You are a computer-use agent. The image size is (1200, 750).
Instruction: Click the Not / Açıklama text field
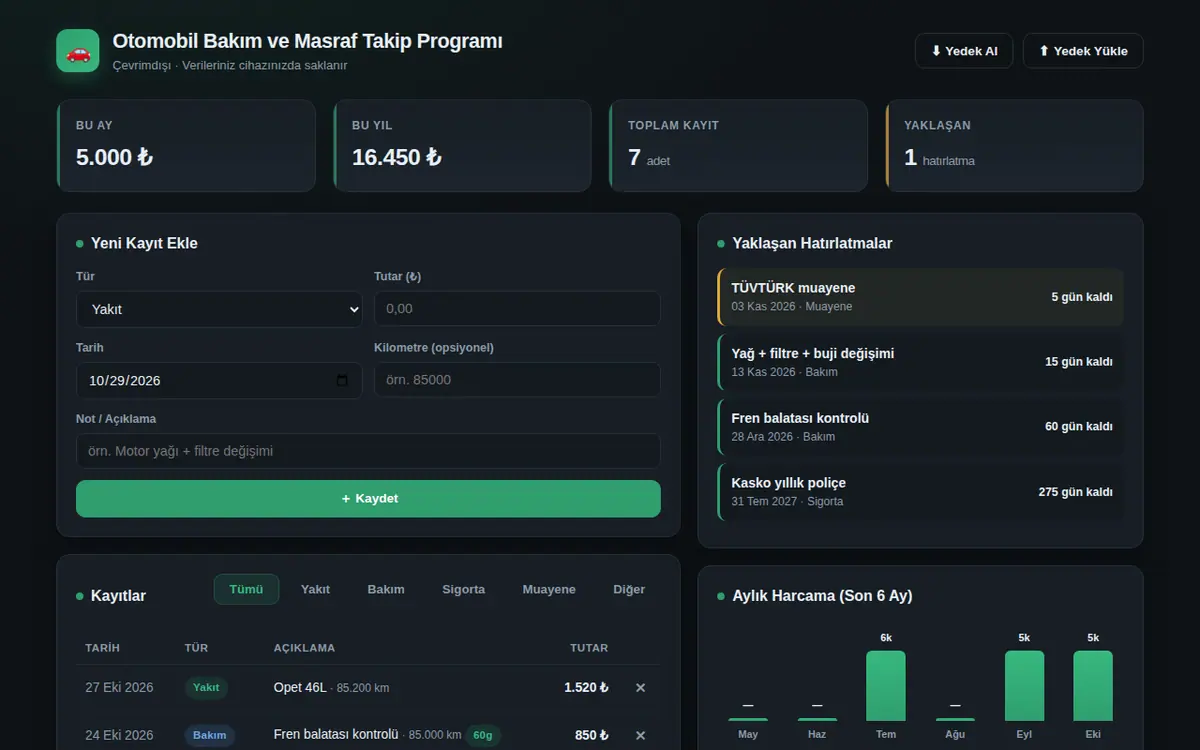(368, 451)
